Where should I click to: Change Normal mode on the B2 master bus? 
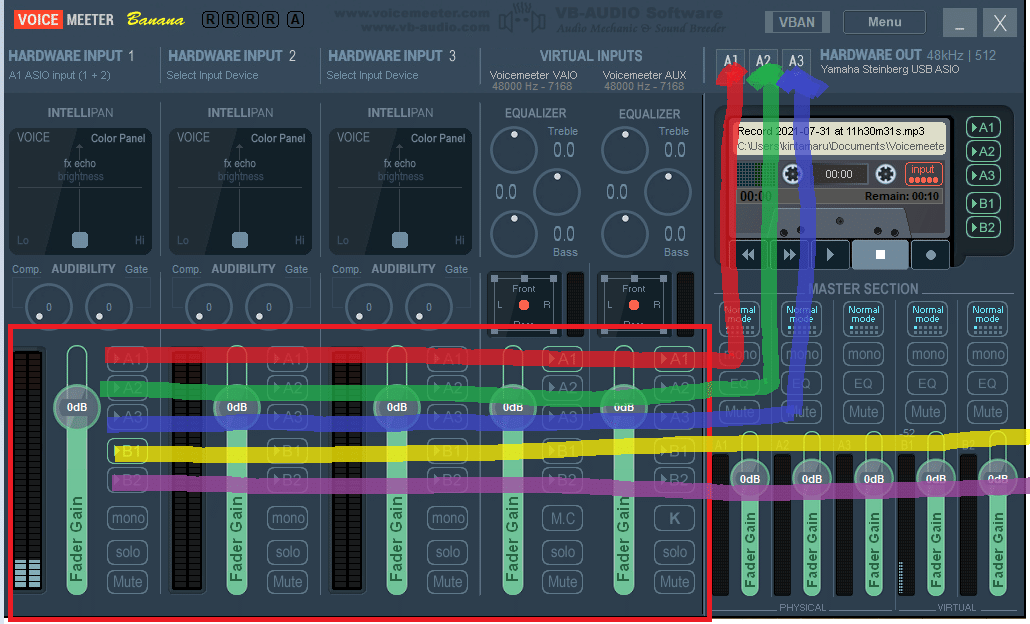(987, 319)
